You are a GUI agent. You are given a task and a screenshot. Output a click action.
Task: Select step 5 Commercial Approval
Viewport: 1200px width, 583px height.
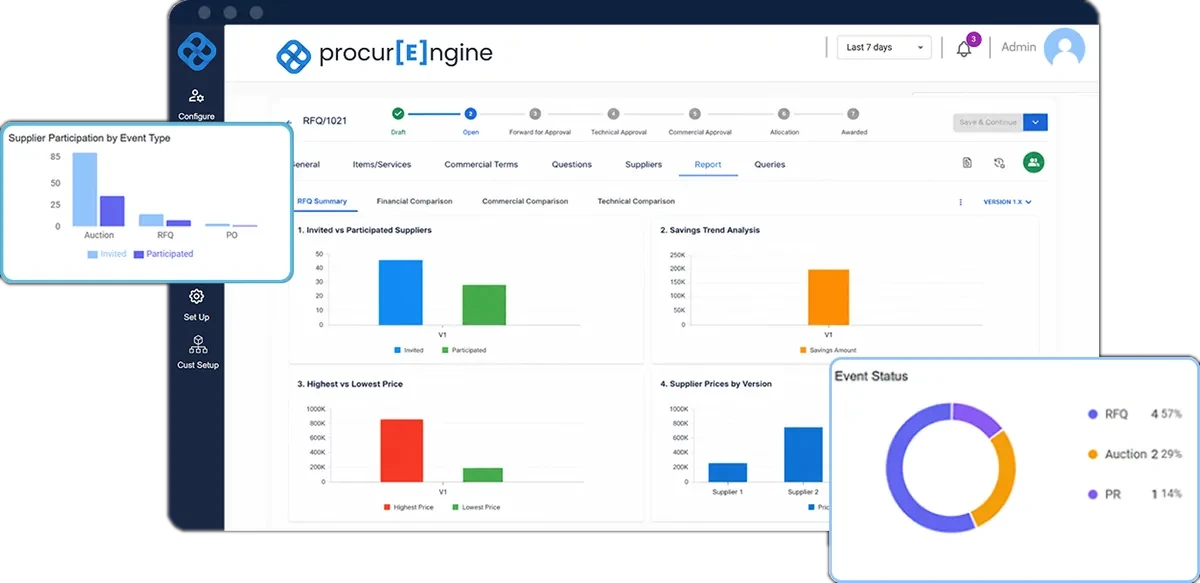(695, 114)
